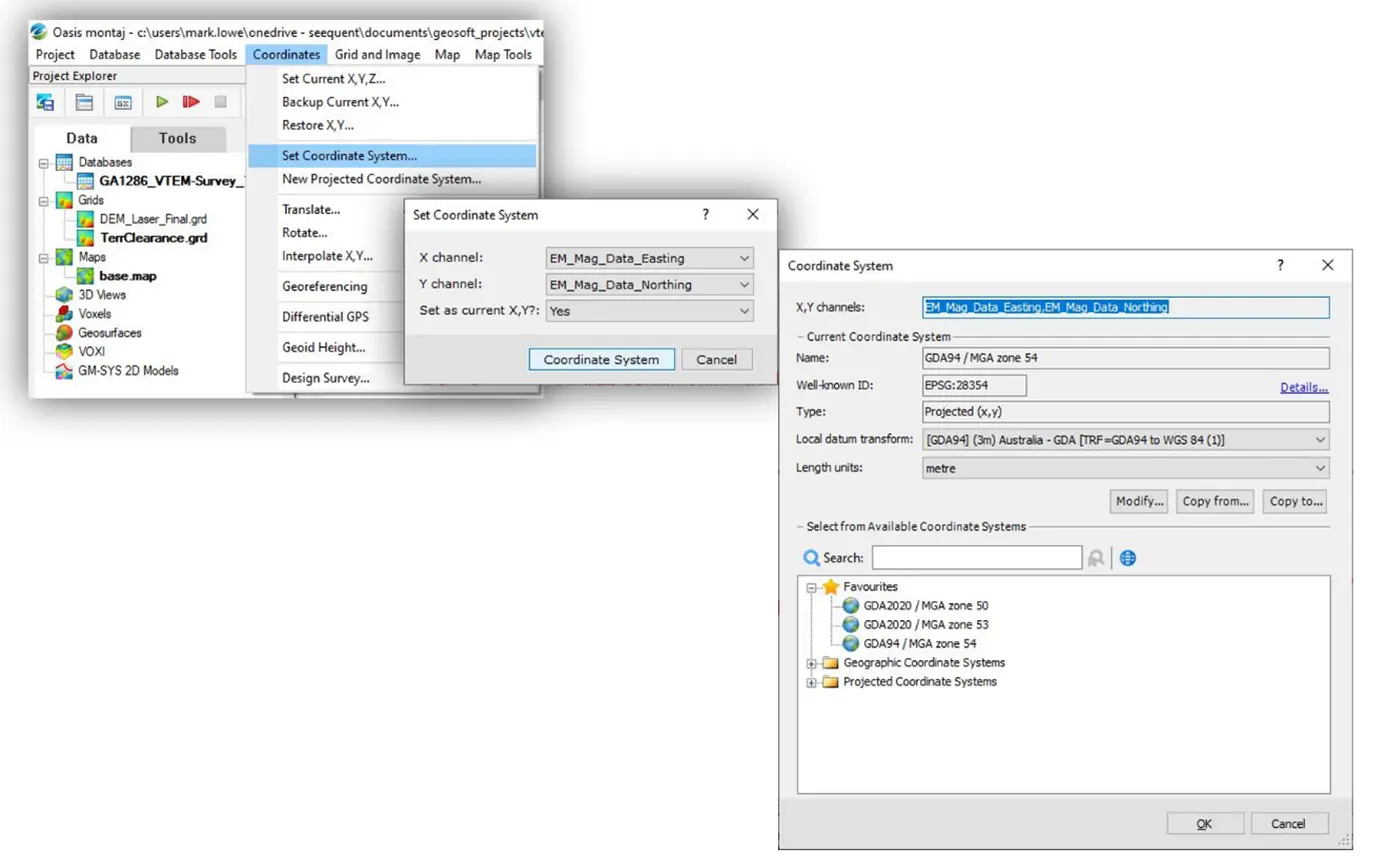Click the Maps node icon
Screen dimensions: 1377x864
pos(64,257)
